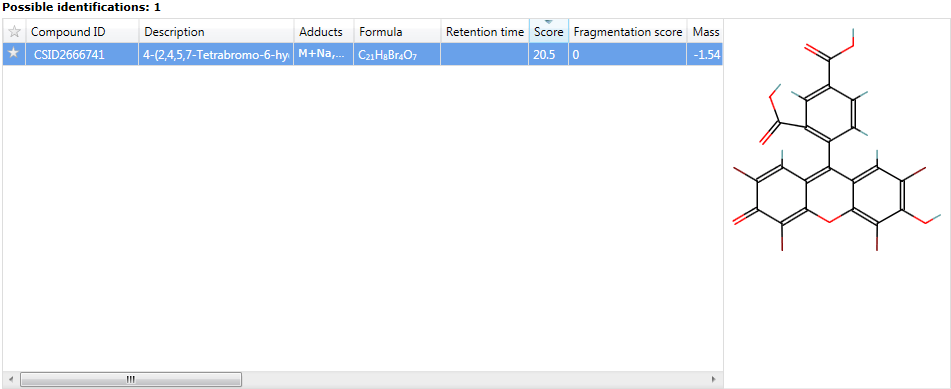The image size is (951, 389).
Task: Click the 20.5 score cell
Action: 548,55
